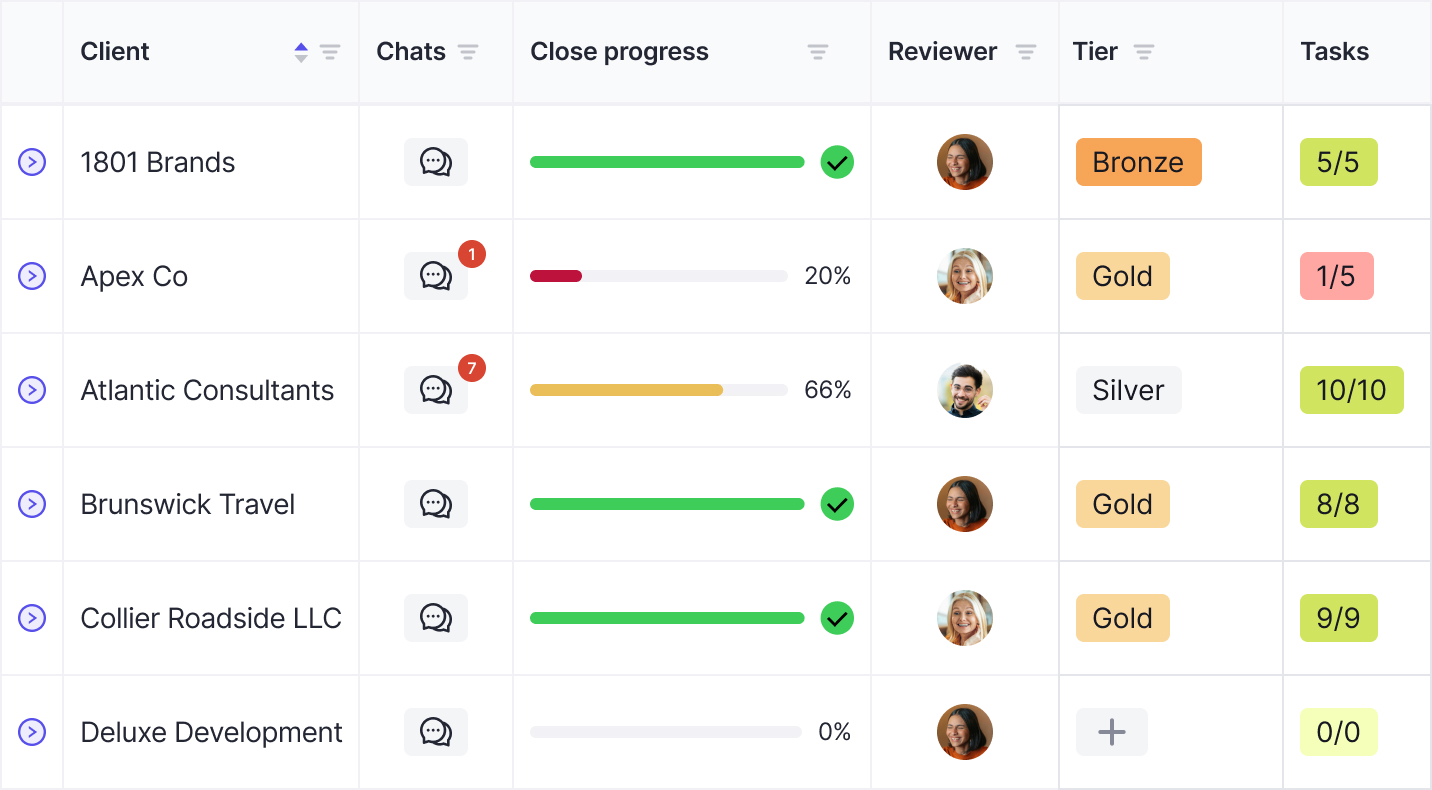Click the completion checkmark for Collier Roadside LLC
This screenshot has width=1432, height=790.
pyautogui.click(x=837, y=618)
